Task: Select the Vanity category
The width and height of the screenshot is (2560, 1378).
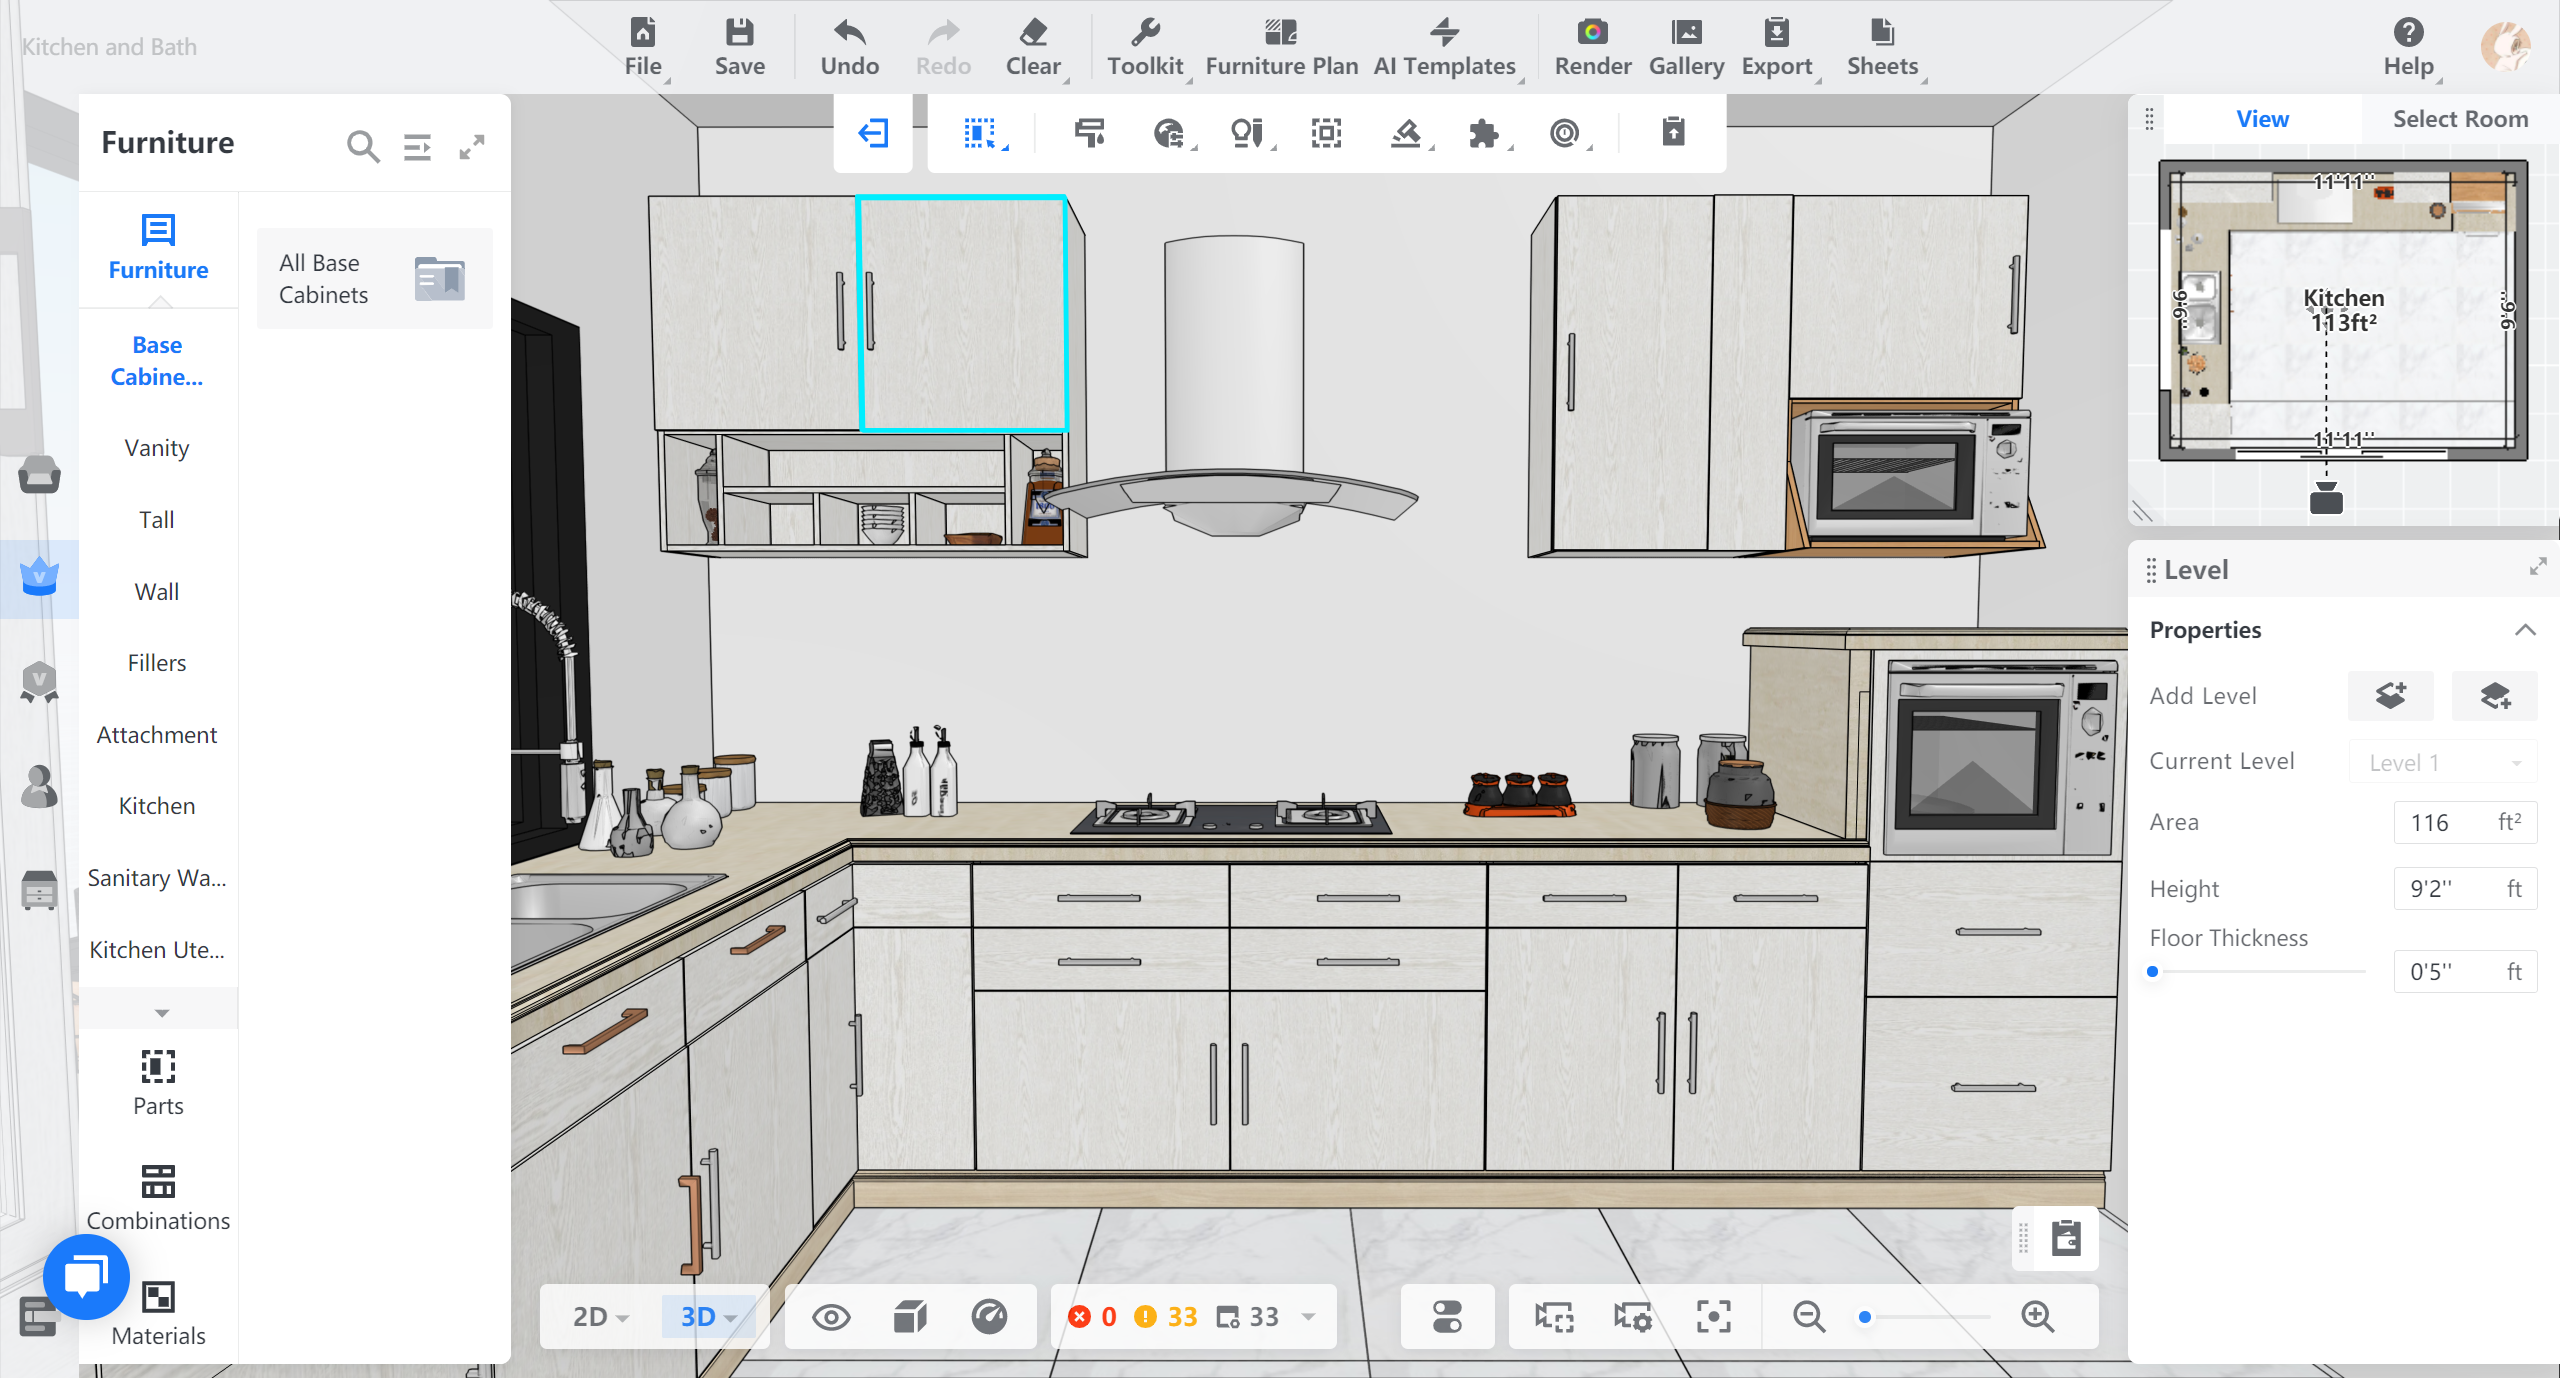Action: 157,448
